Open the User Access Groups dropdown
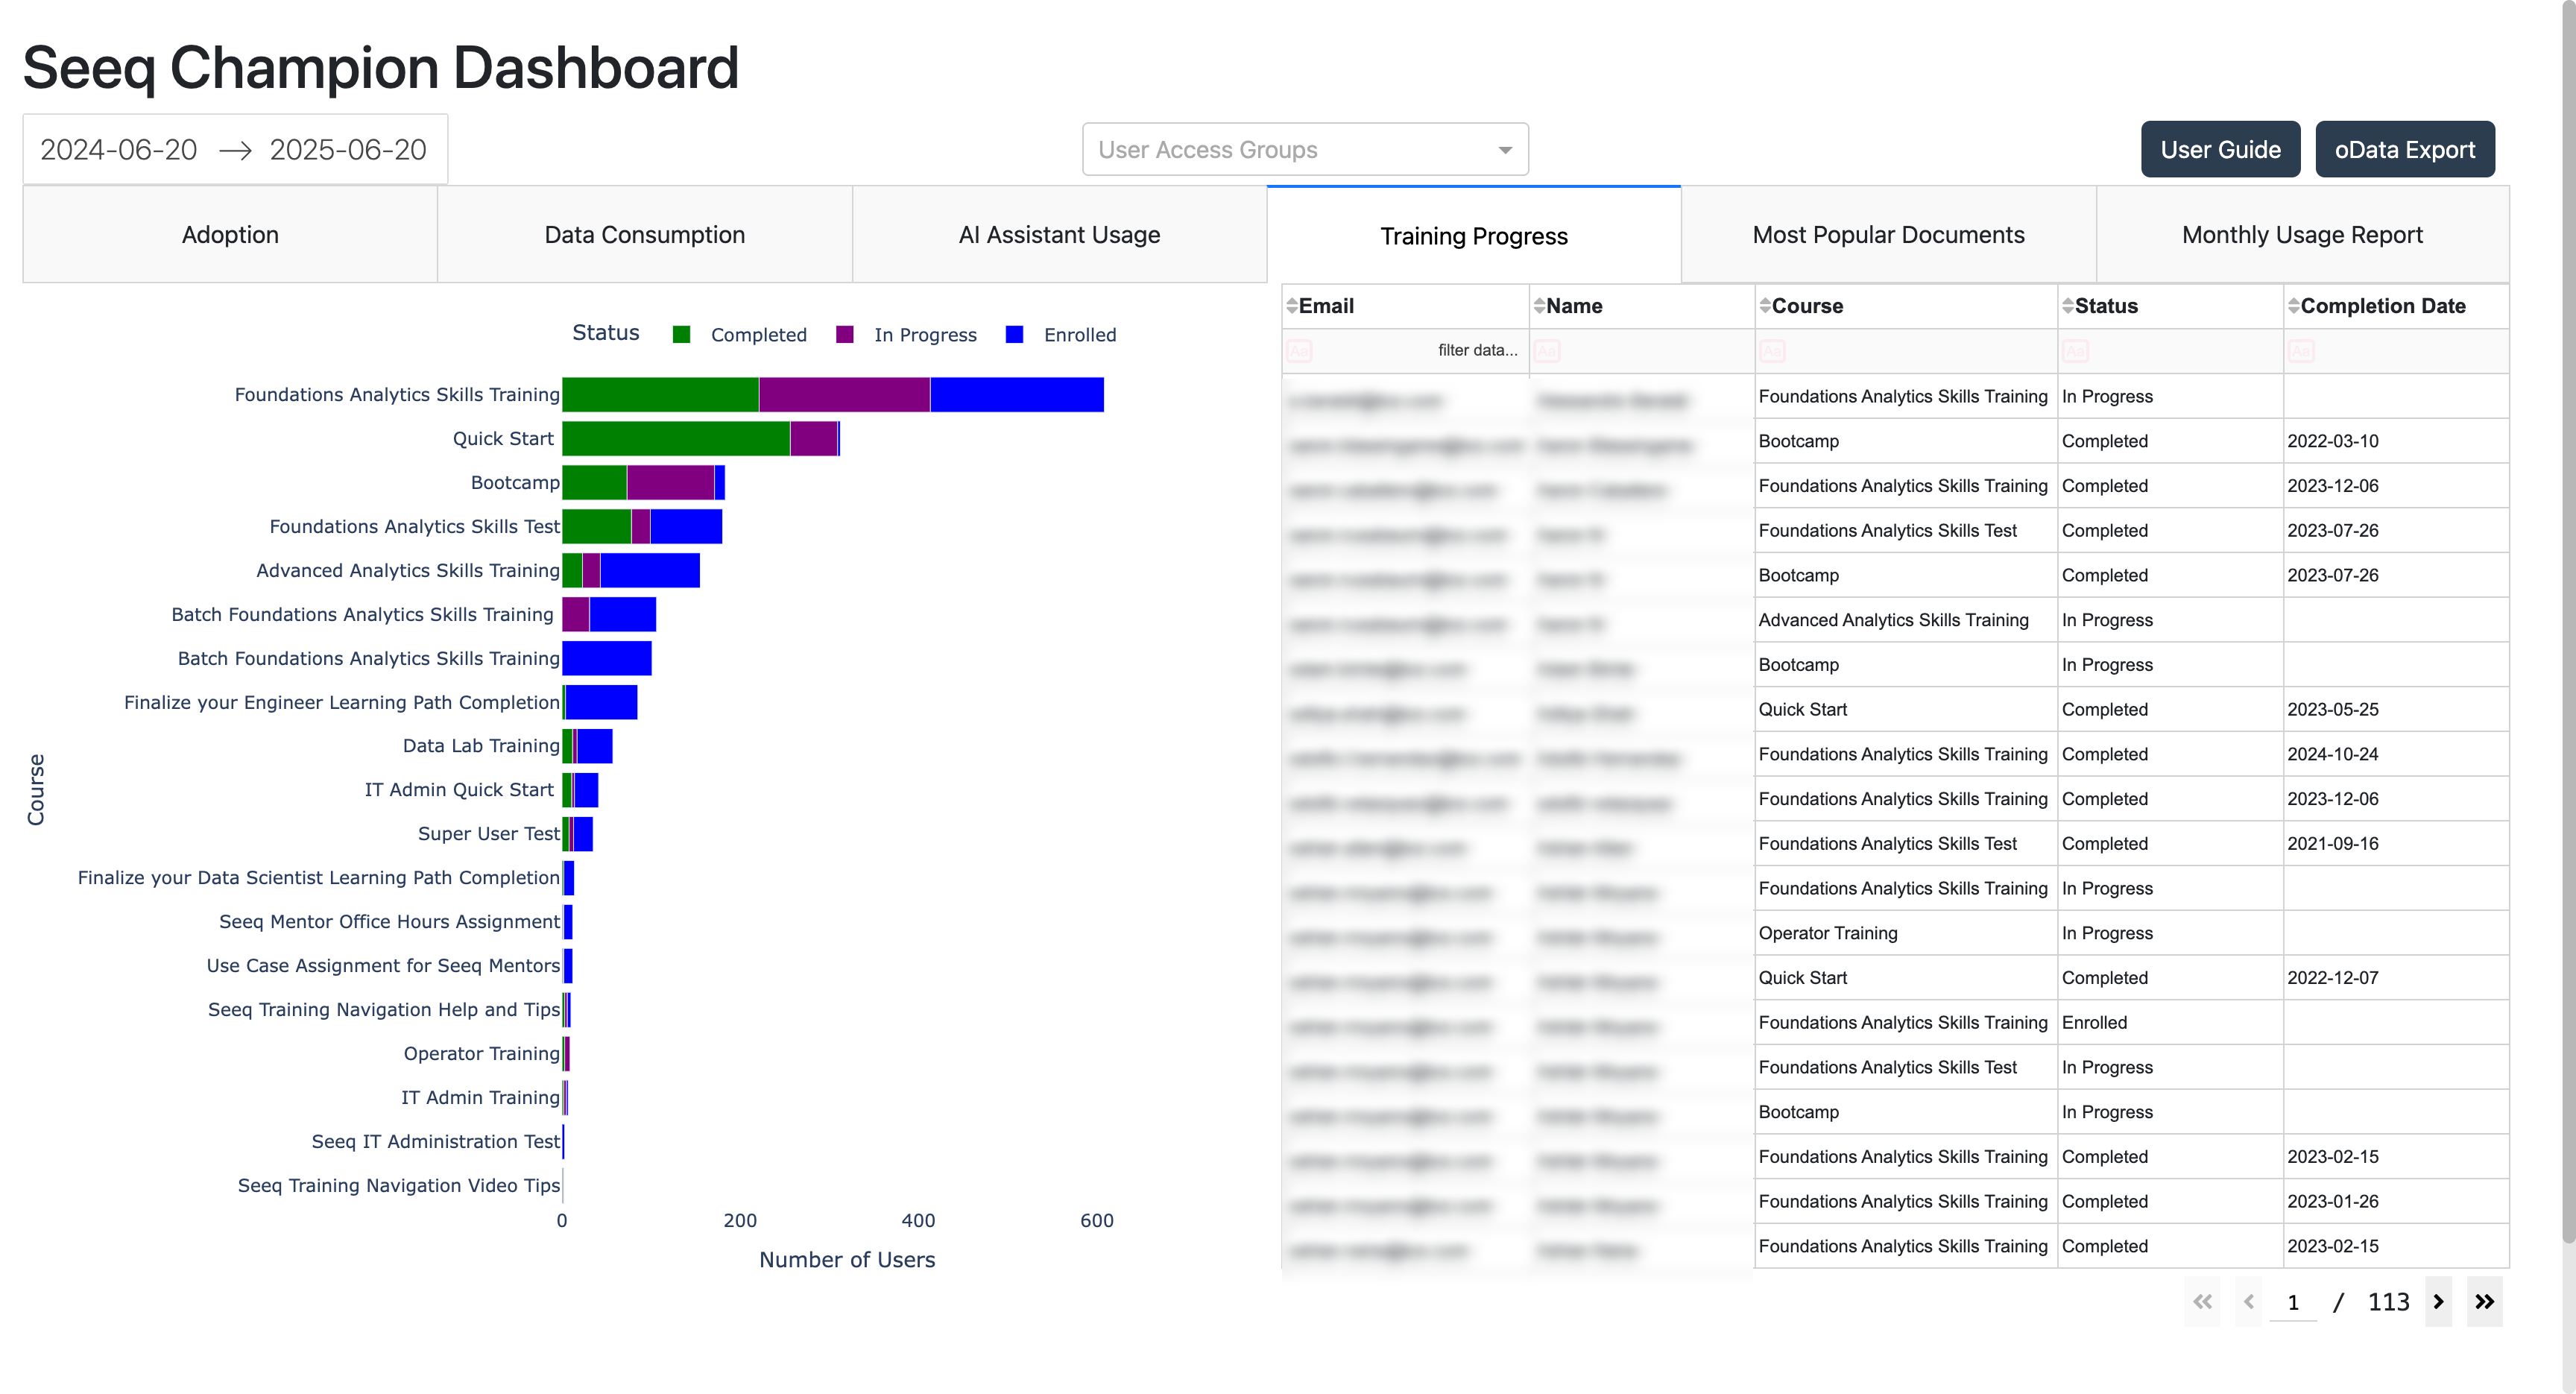Viewport: 2576px width, 1394px height. point(1304,149)
